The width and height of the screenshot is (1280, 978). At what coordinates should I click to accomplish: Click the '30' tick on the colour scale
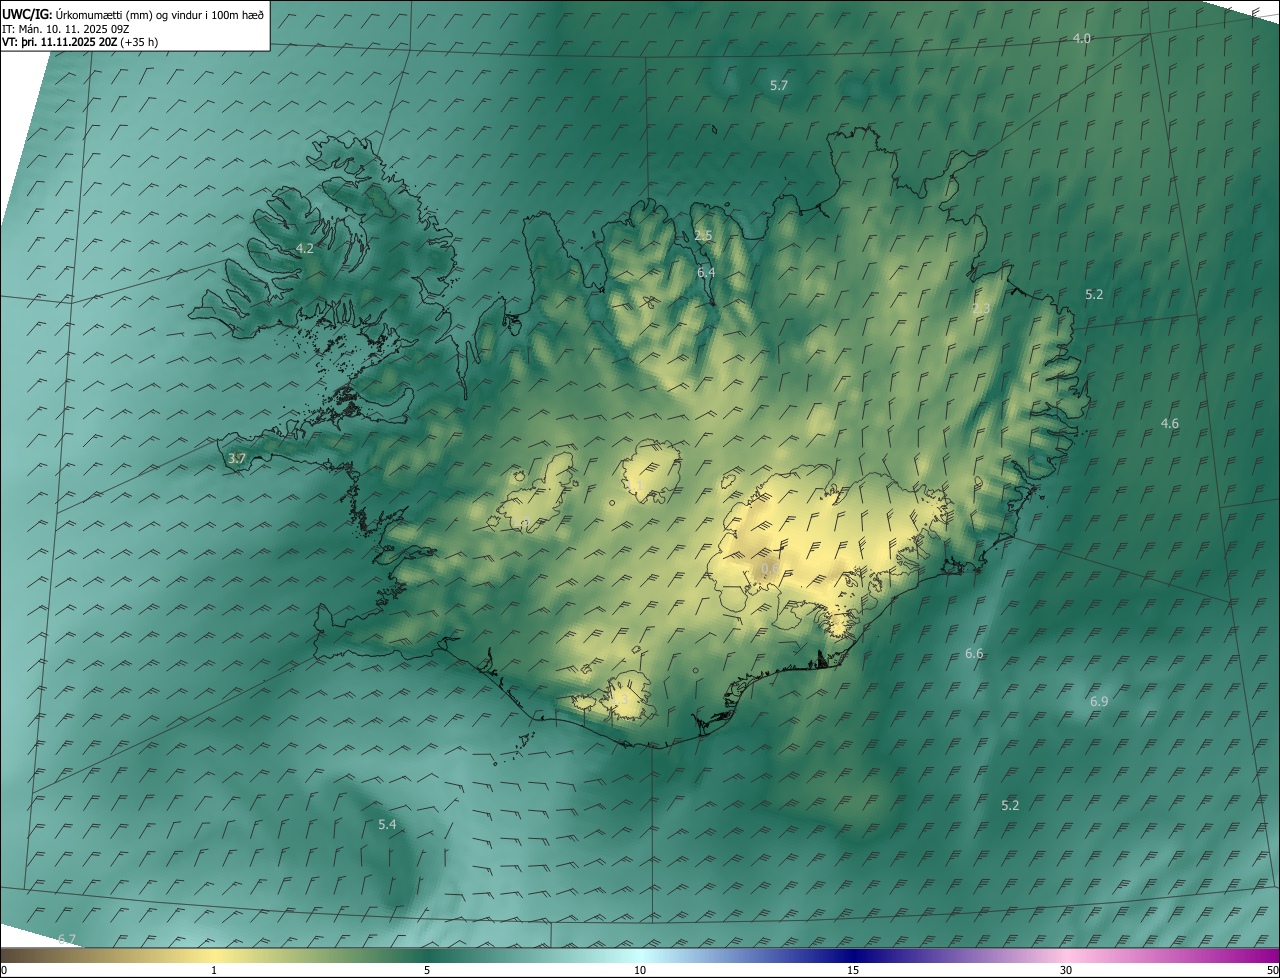[1066, 970]
